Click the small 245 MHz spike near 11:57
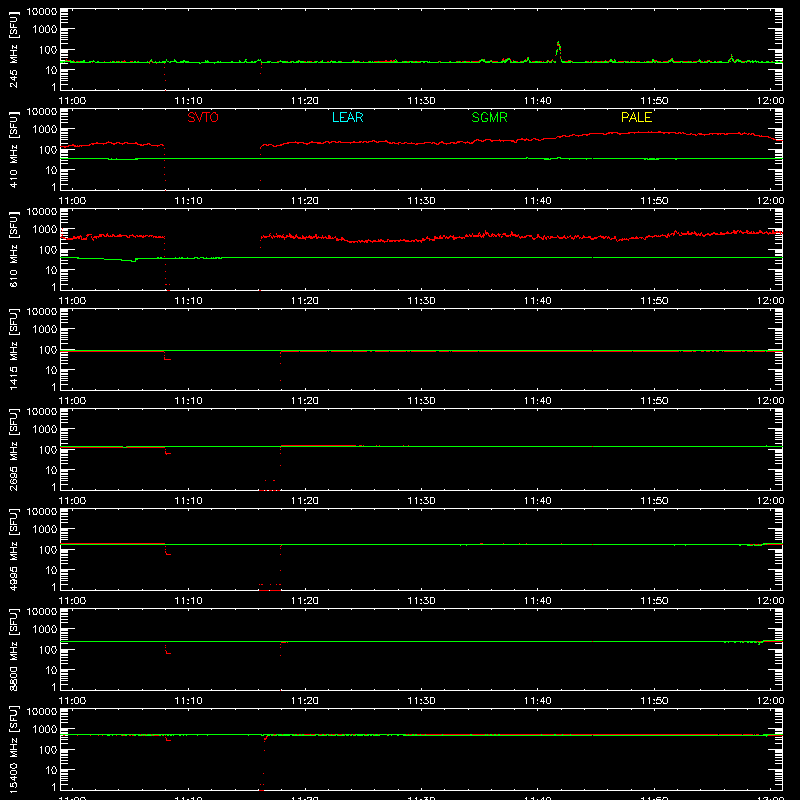 pos(731,58)
